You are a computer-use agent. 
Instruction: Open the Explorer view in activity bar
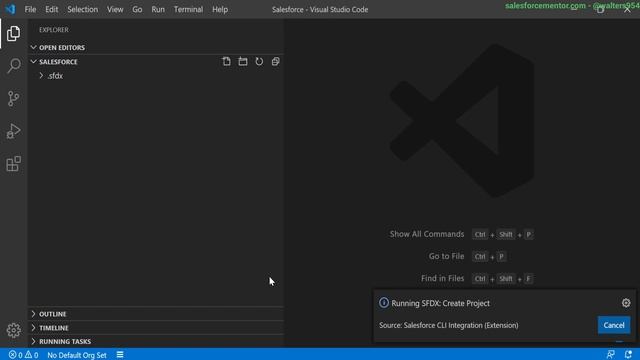13,33
